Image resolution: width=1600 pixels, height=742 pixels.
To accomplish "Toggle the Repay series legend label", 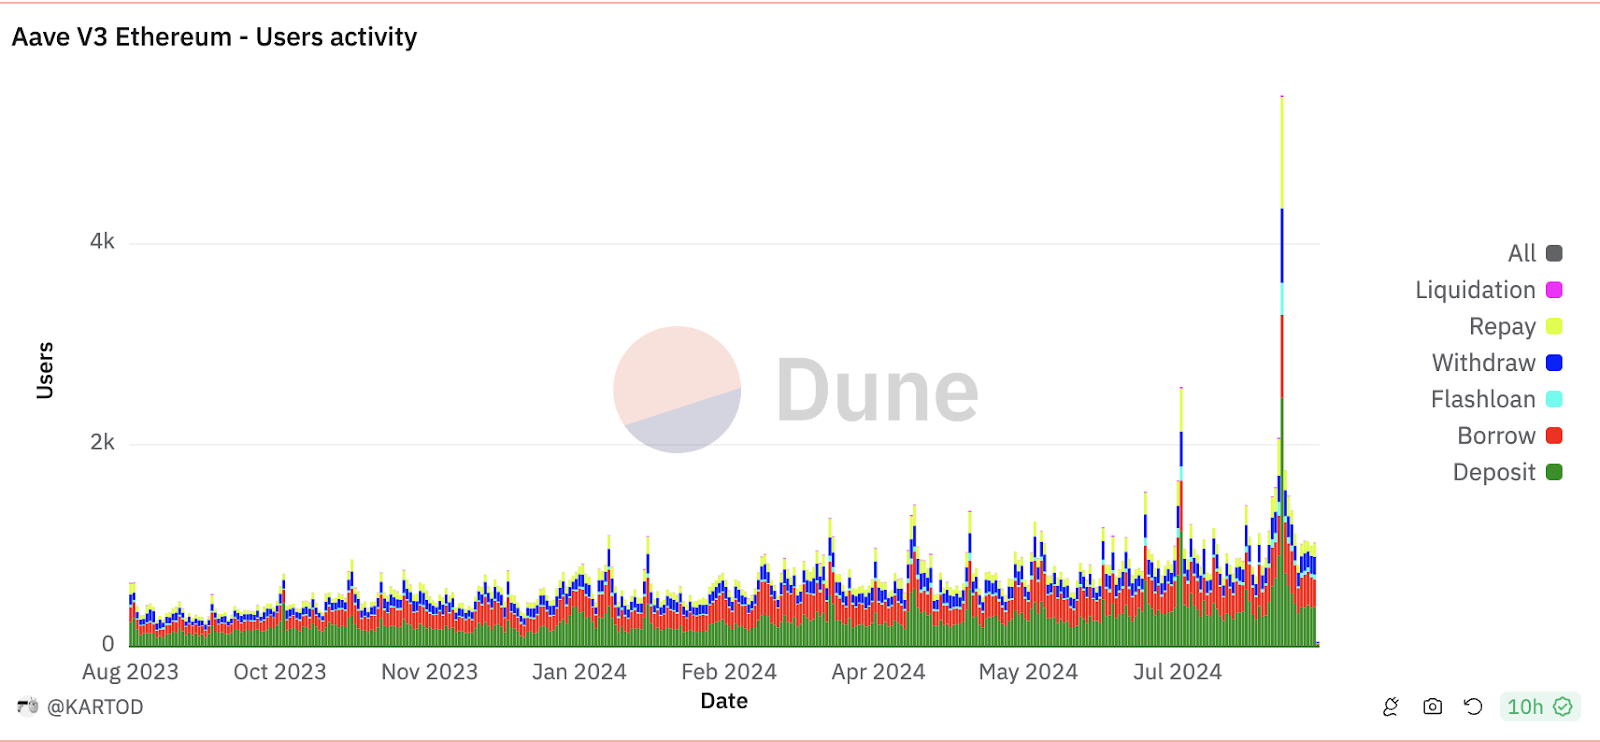I will coord(1502,326).
